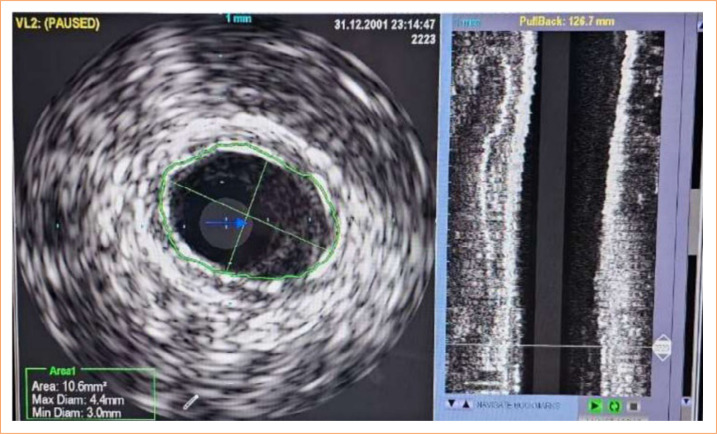The image size is (717, 434).
Task: Select the pencil edit icon near Area1 box
Action: [190, 402]
